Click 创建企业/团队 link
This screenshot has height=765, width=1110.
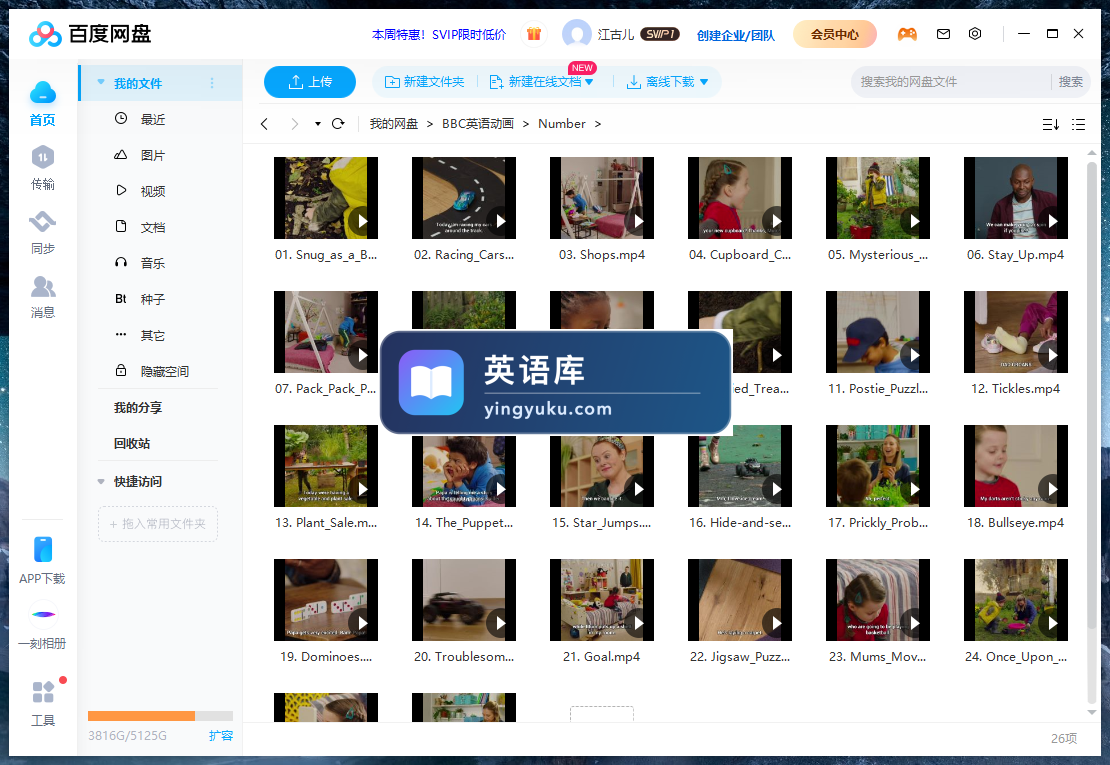click(x=736, y=35)
